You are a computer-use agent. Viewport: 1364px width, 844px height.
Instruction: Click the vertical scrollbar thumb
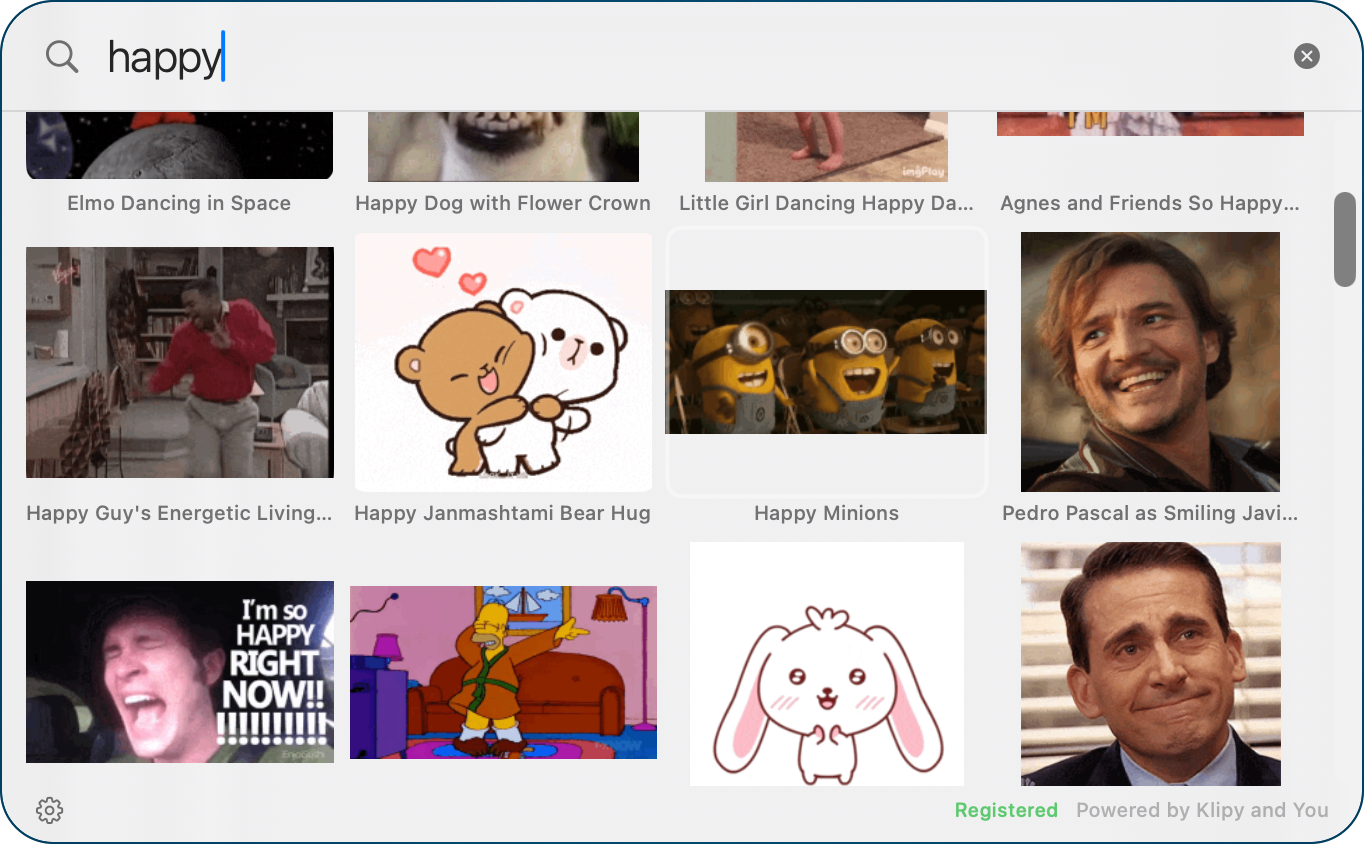(x=1345, y=240)
